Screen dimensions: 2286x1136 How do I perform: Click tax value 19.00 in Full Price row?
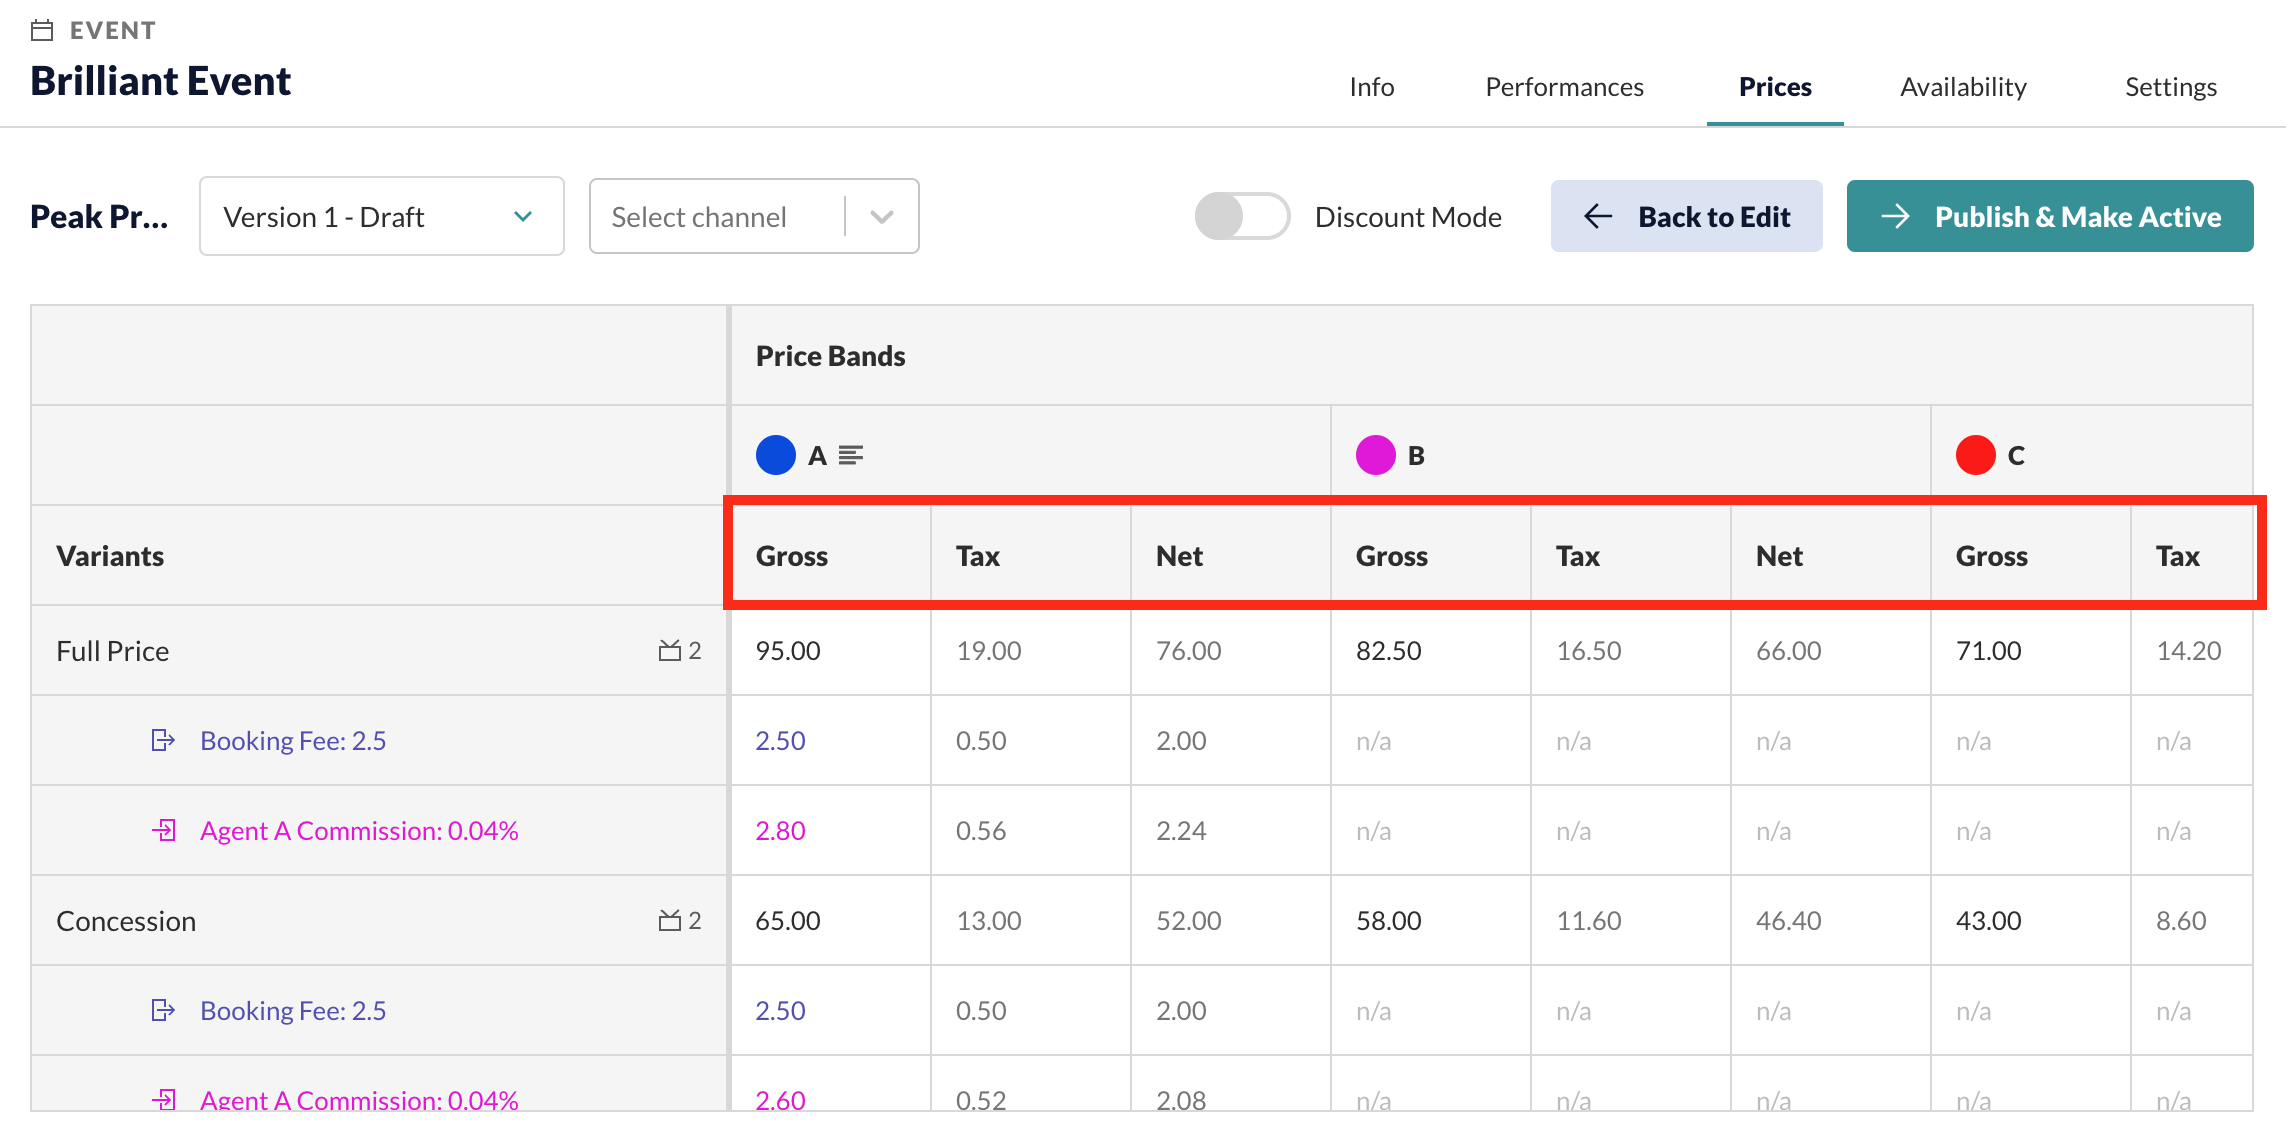(988, 651)
